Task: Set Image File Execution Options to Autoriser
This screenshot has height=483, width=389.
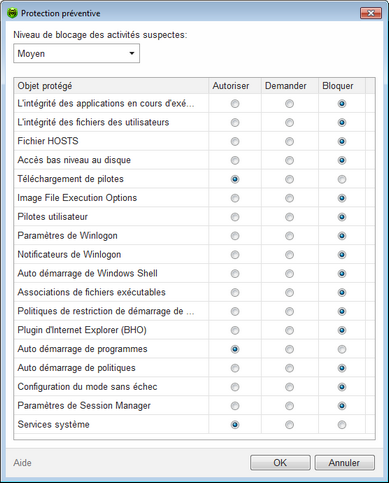Action: (x=235, y=198)
